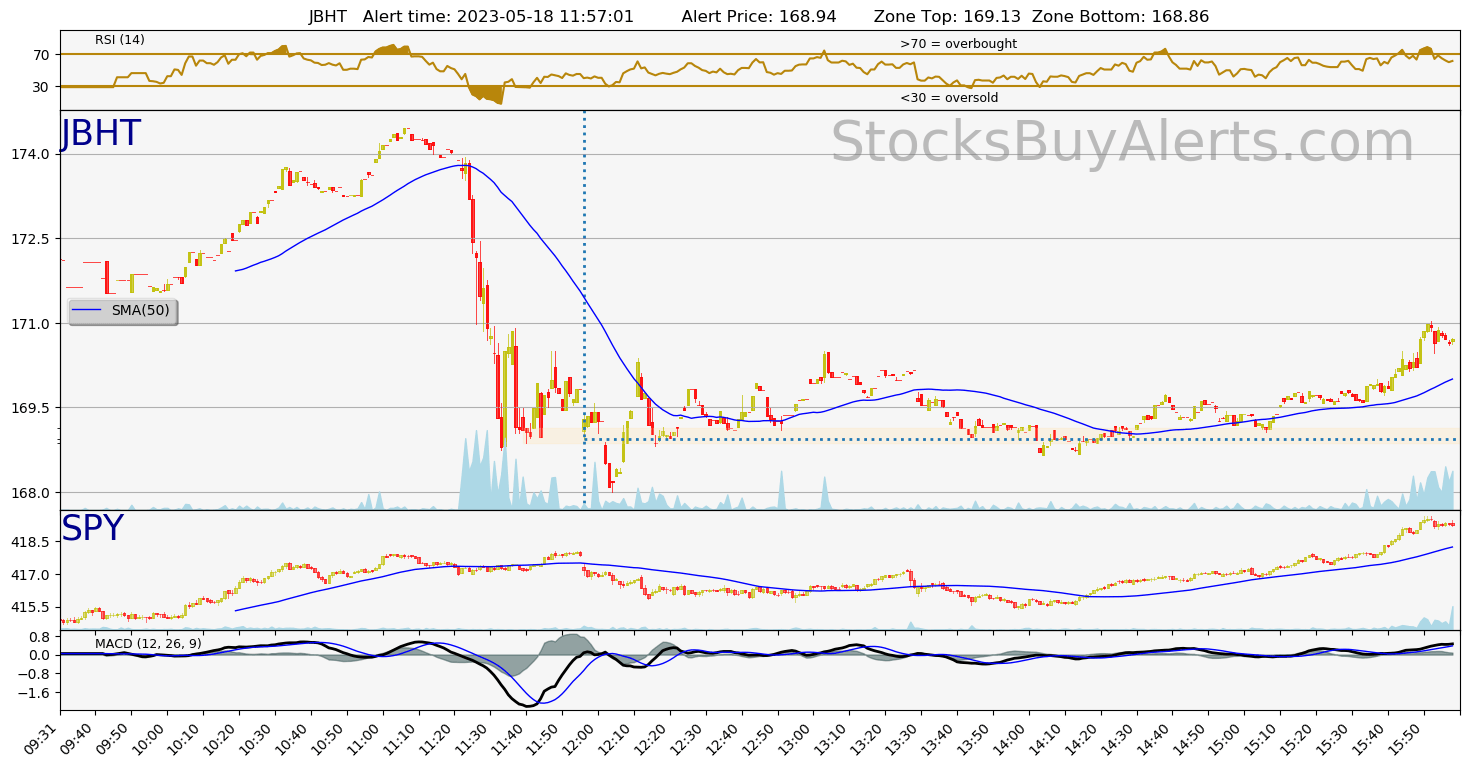The image size is (1474, 768).
Task: Click the 174.0 price axis label
Action: click(x=33, y=154)
